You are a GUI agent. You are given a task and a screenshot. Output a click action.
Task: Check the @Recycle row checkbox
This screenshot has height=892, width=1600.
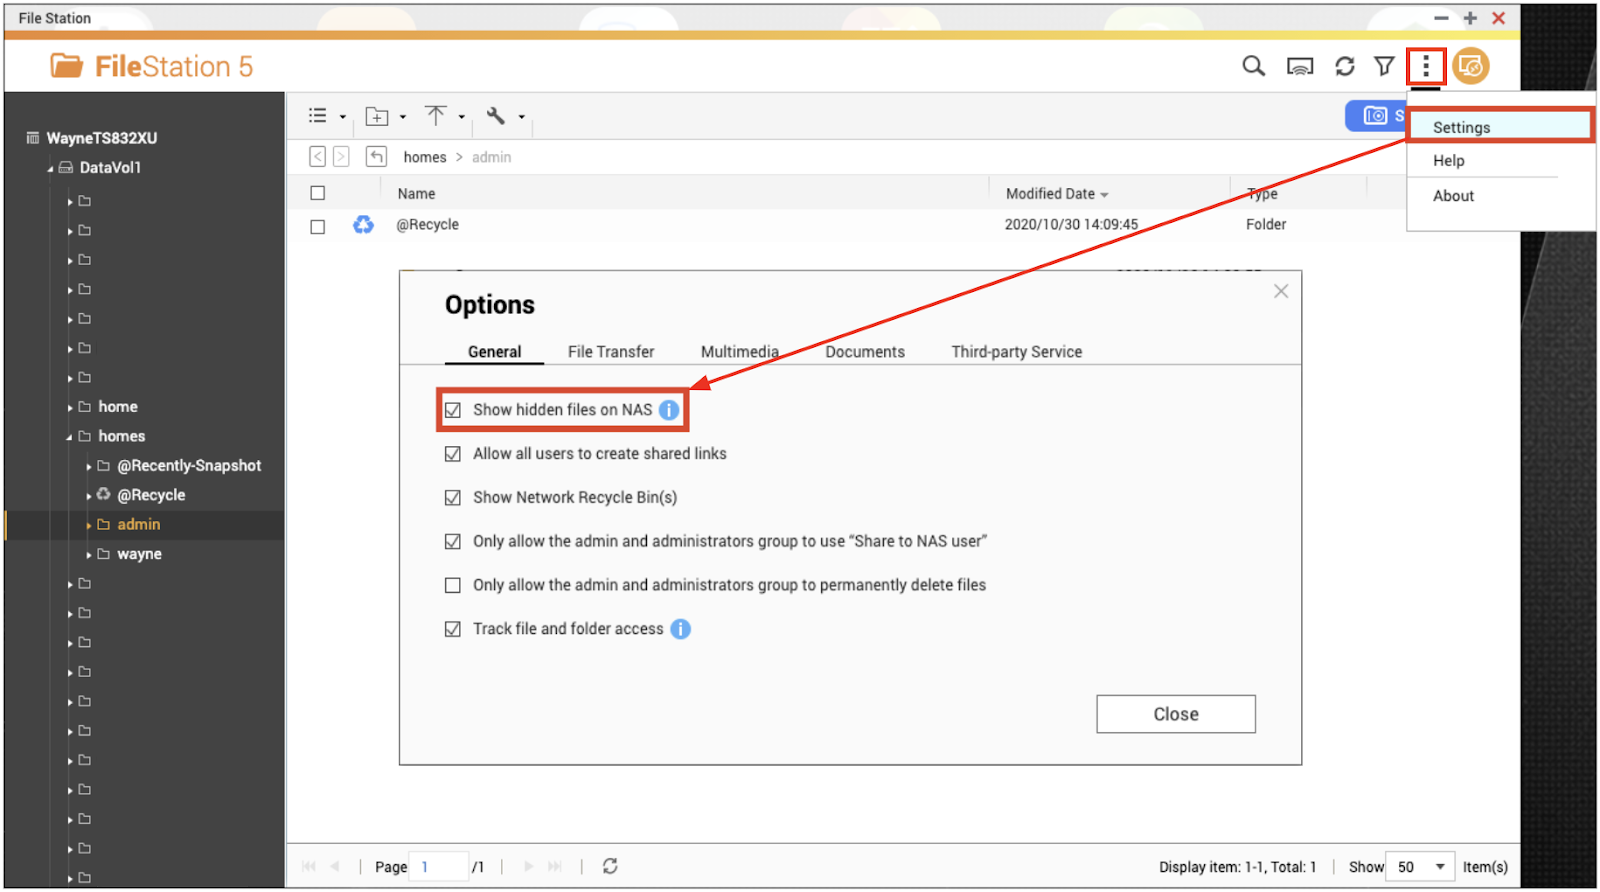[318, 227]
